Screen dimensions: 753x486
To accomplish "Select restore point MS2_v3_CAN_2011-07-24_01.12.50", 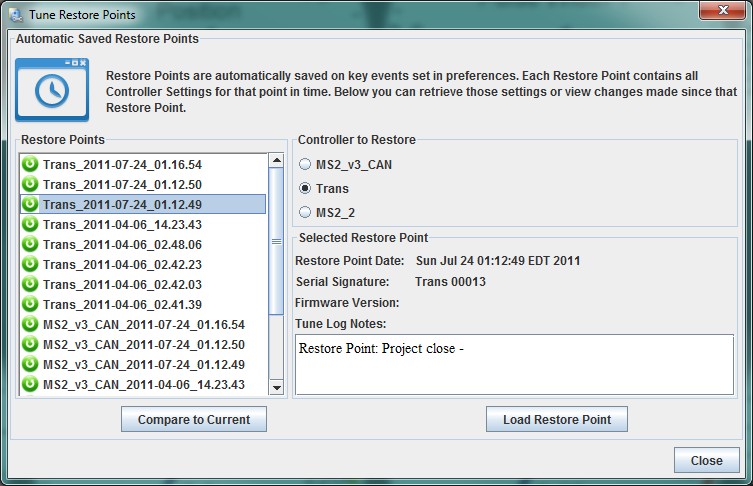I will 143,344.
